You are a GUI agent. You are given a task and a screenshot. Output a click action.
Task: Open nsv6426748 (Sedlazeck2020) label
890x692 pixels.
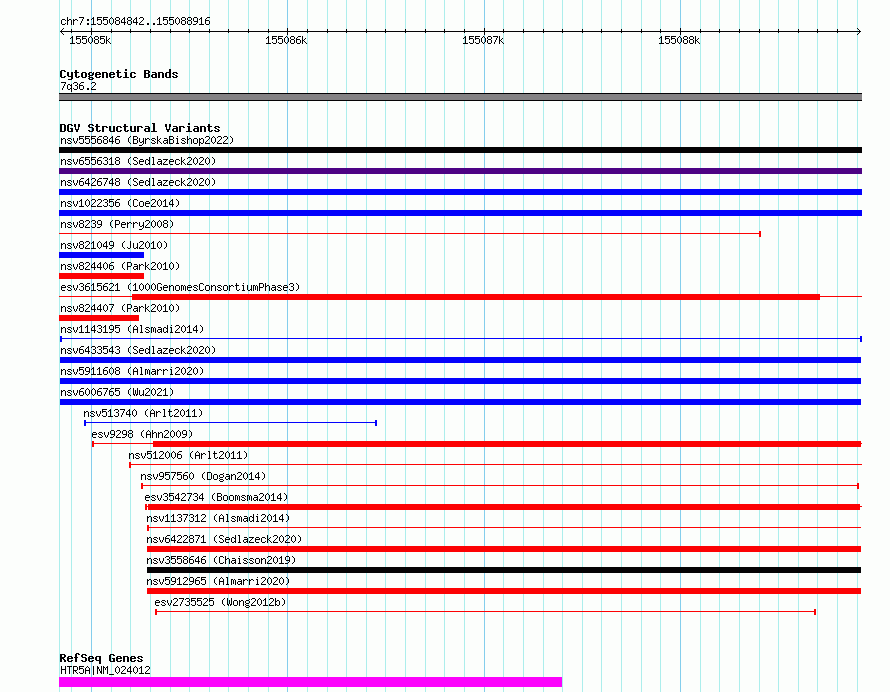click(138, 182)
